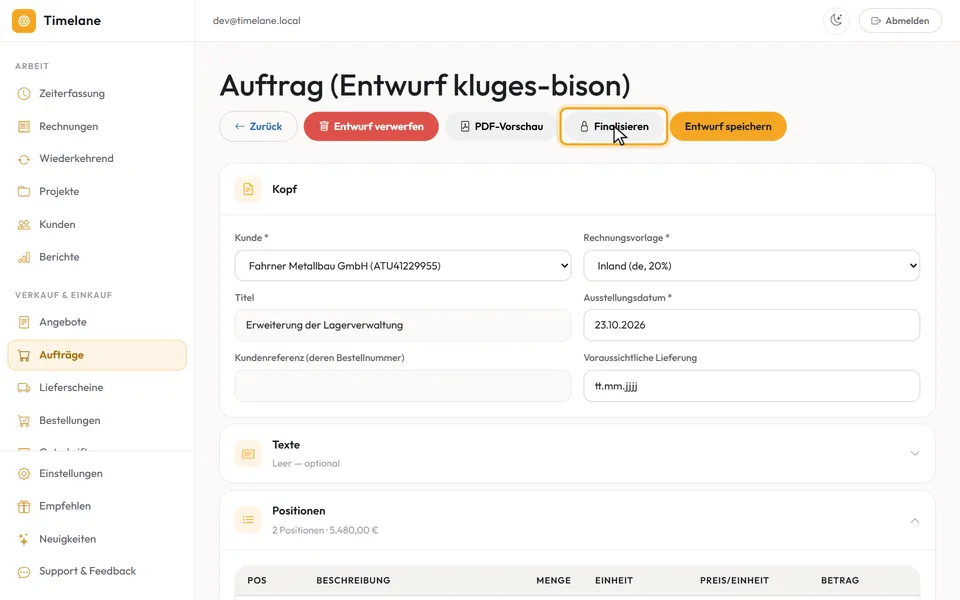Image resolution: width=960 pixels, height=600 pixels.
Task: Discard draft with Entwurf verwerfen
Action: (x=371, y=127)
